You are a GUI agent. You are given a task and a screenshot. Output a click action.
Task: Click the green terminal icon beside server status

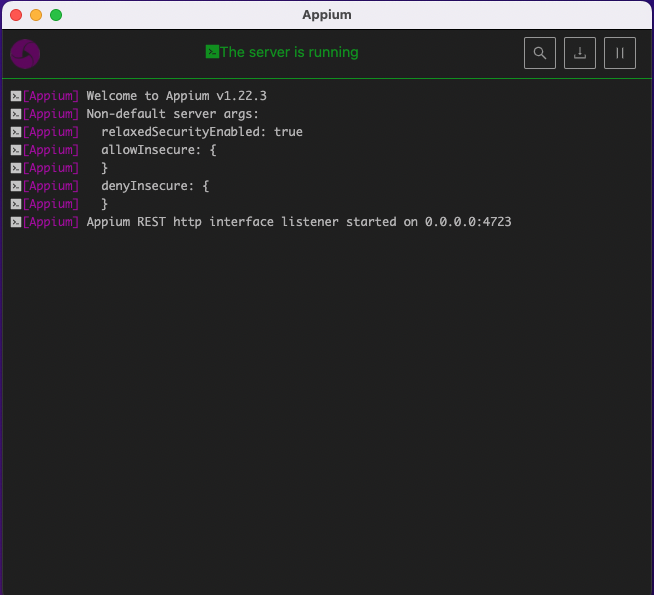212,52
